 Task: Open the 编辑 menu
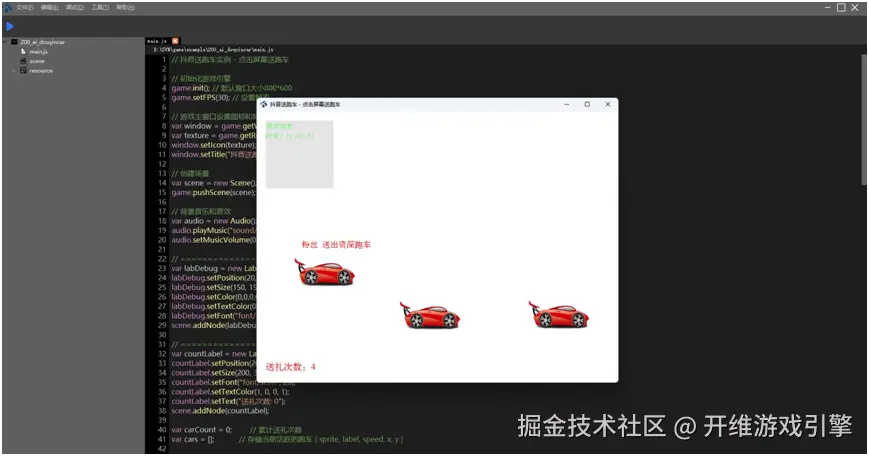click(49, 7)
